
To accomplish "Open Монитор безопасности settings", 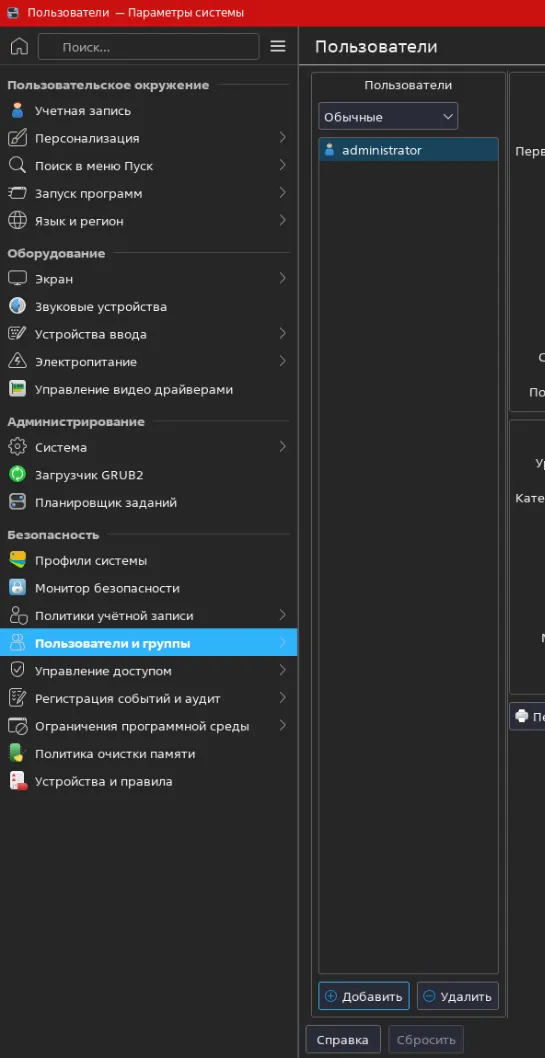I will [148, 588].
